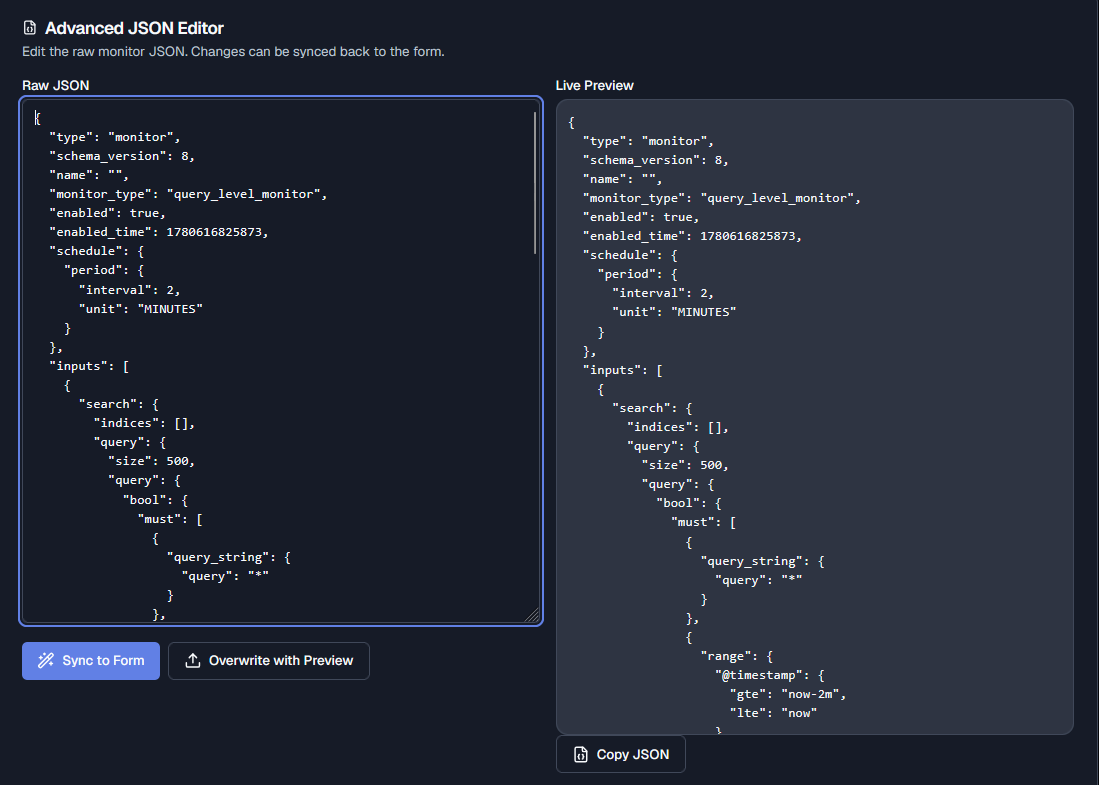Click "interval": 2 line in Raw JSON
The width and height of the screenshot is (1099, 785).
[129, 289]
